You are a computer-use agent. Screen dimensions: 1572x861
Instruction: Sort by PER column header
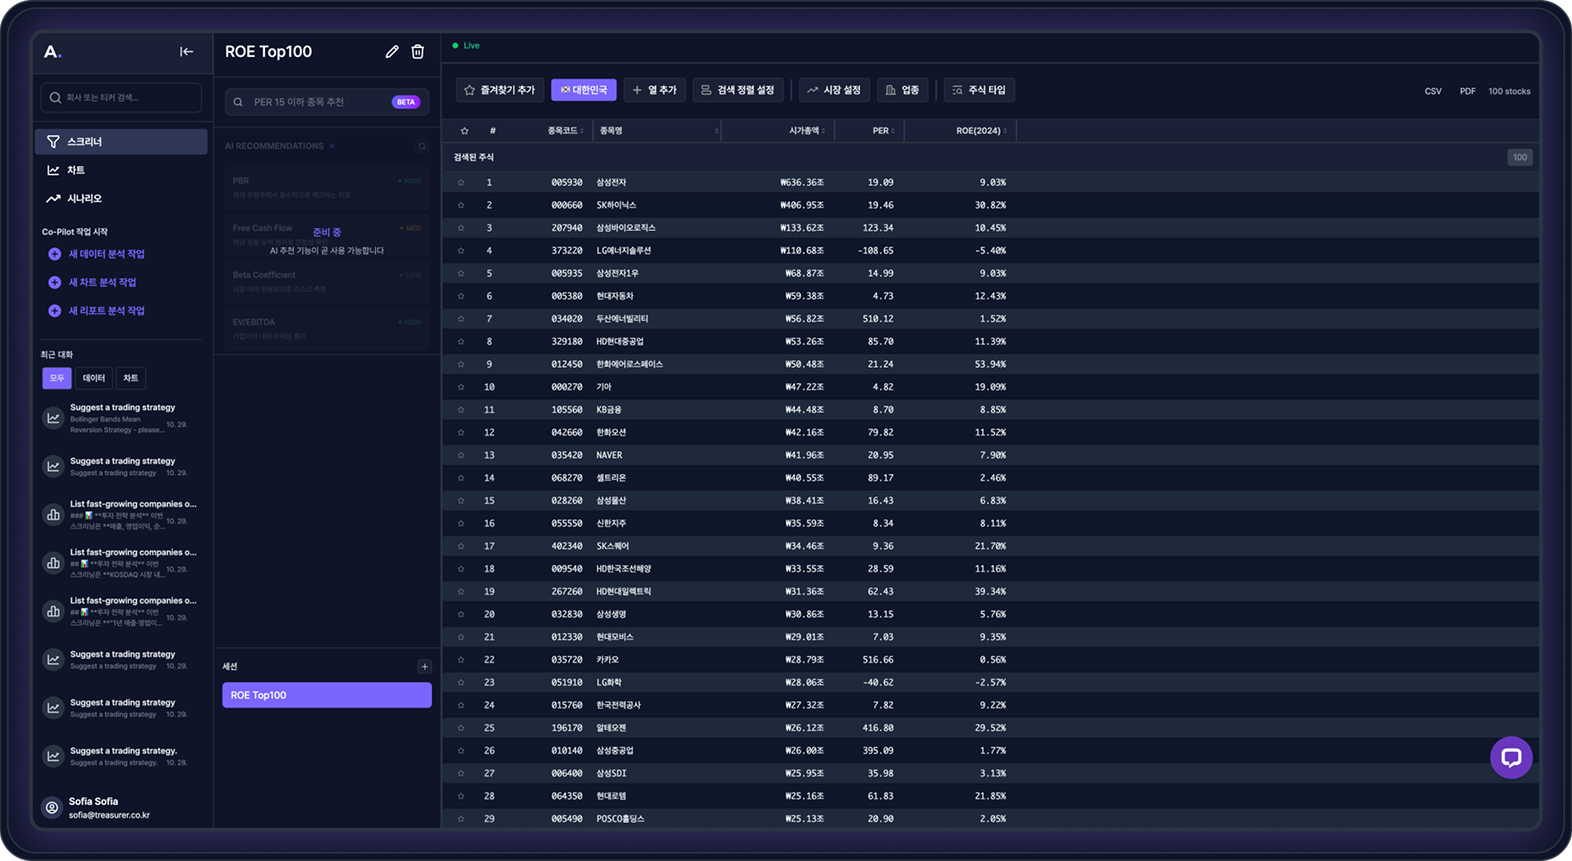tap(881, 131)
